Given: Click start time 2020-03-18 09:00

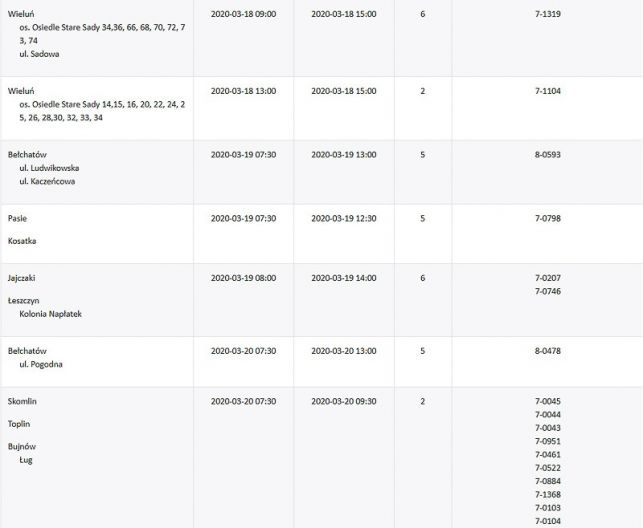Looking at the screenshot, I should pyautogui.click(x=243, y=14).
